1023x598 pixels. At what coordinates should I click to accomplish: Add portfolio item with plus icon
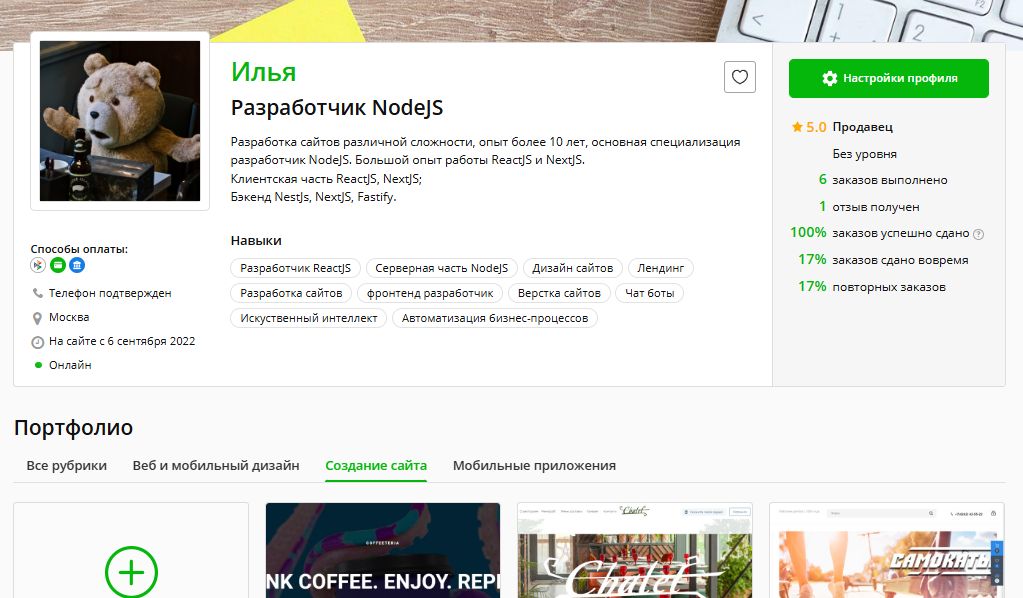click(x=131, y=573)
